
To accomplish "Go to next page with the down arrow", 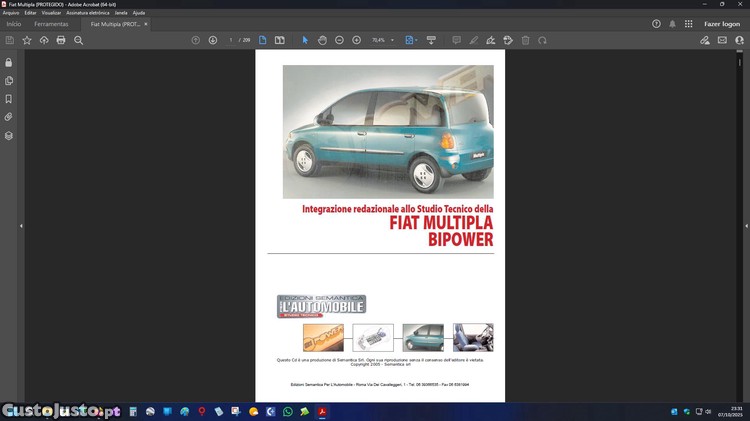I will coord(213,40).
